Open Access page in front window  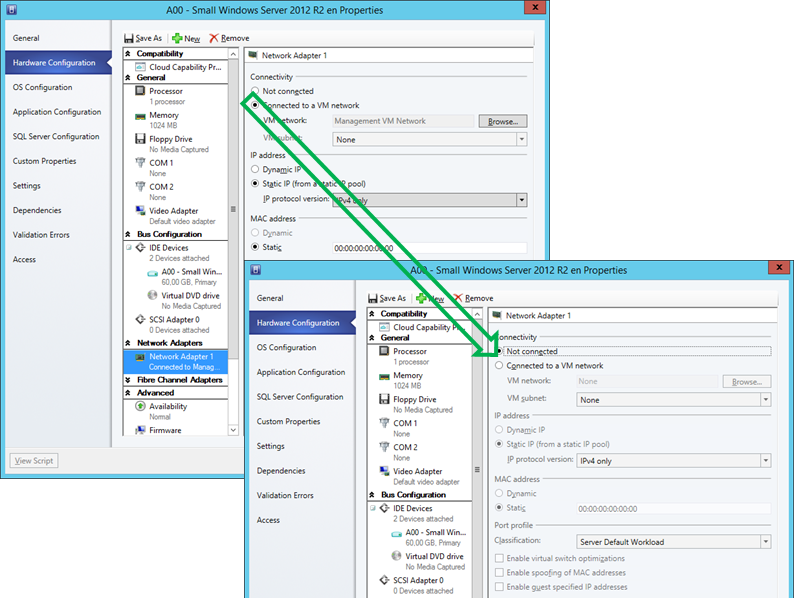[268, 520]
